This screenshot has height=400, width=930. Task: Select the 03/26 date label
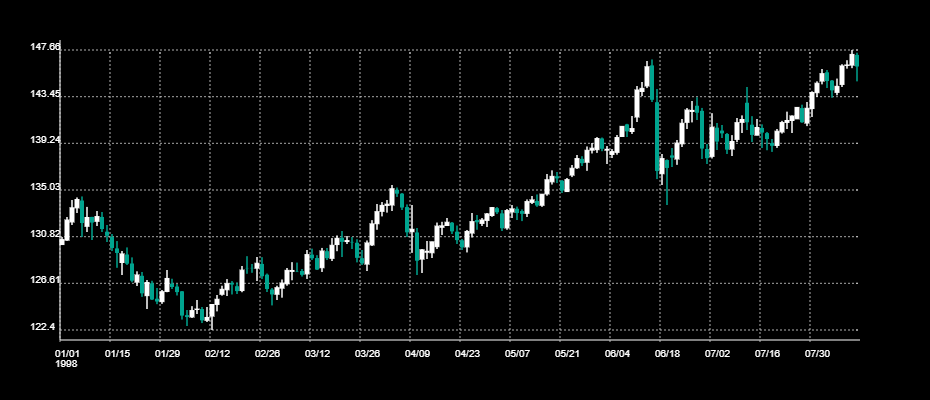[367, 354]
